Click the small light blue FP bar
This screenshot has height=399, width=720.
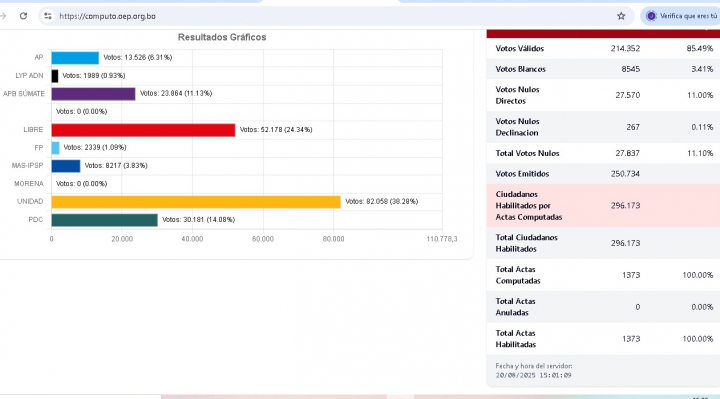(55, 148)
